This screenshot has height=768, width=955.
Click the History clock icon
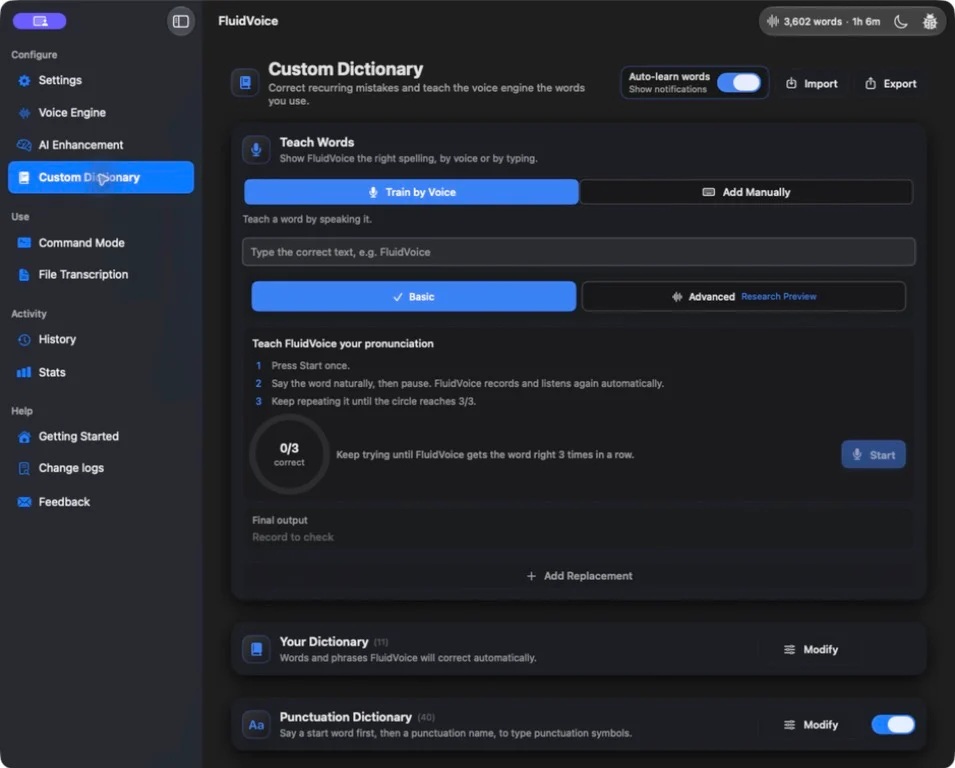(x=24, y=340)
